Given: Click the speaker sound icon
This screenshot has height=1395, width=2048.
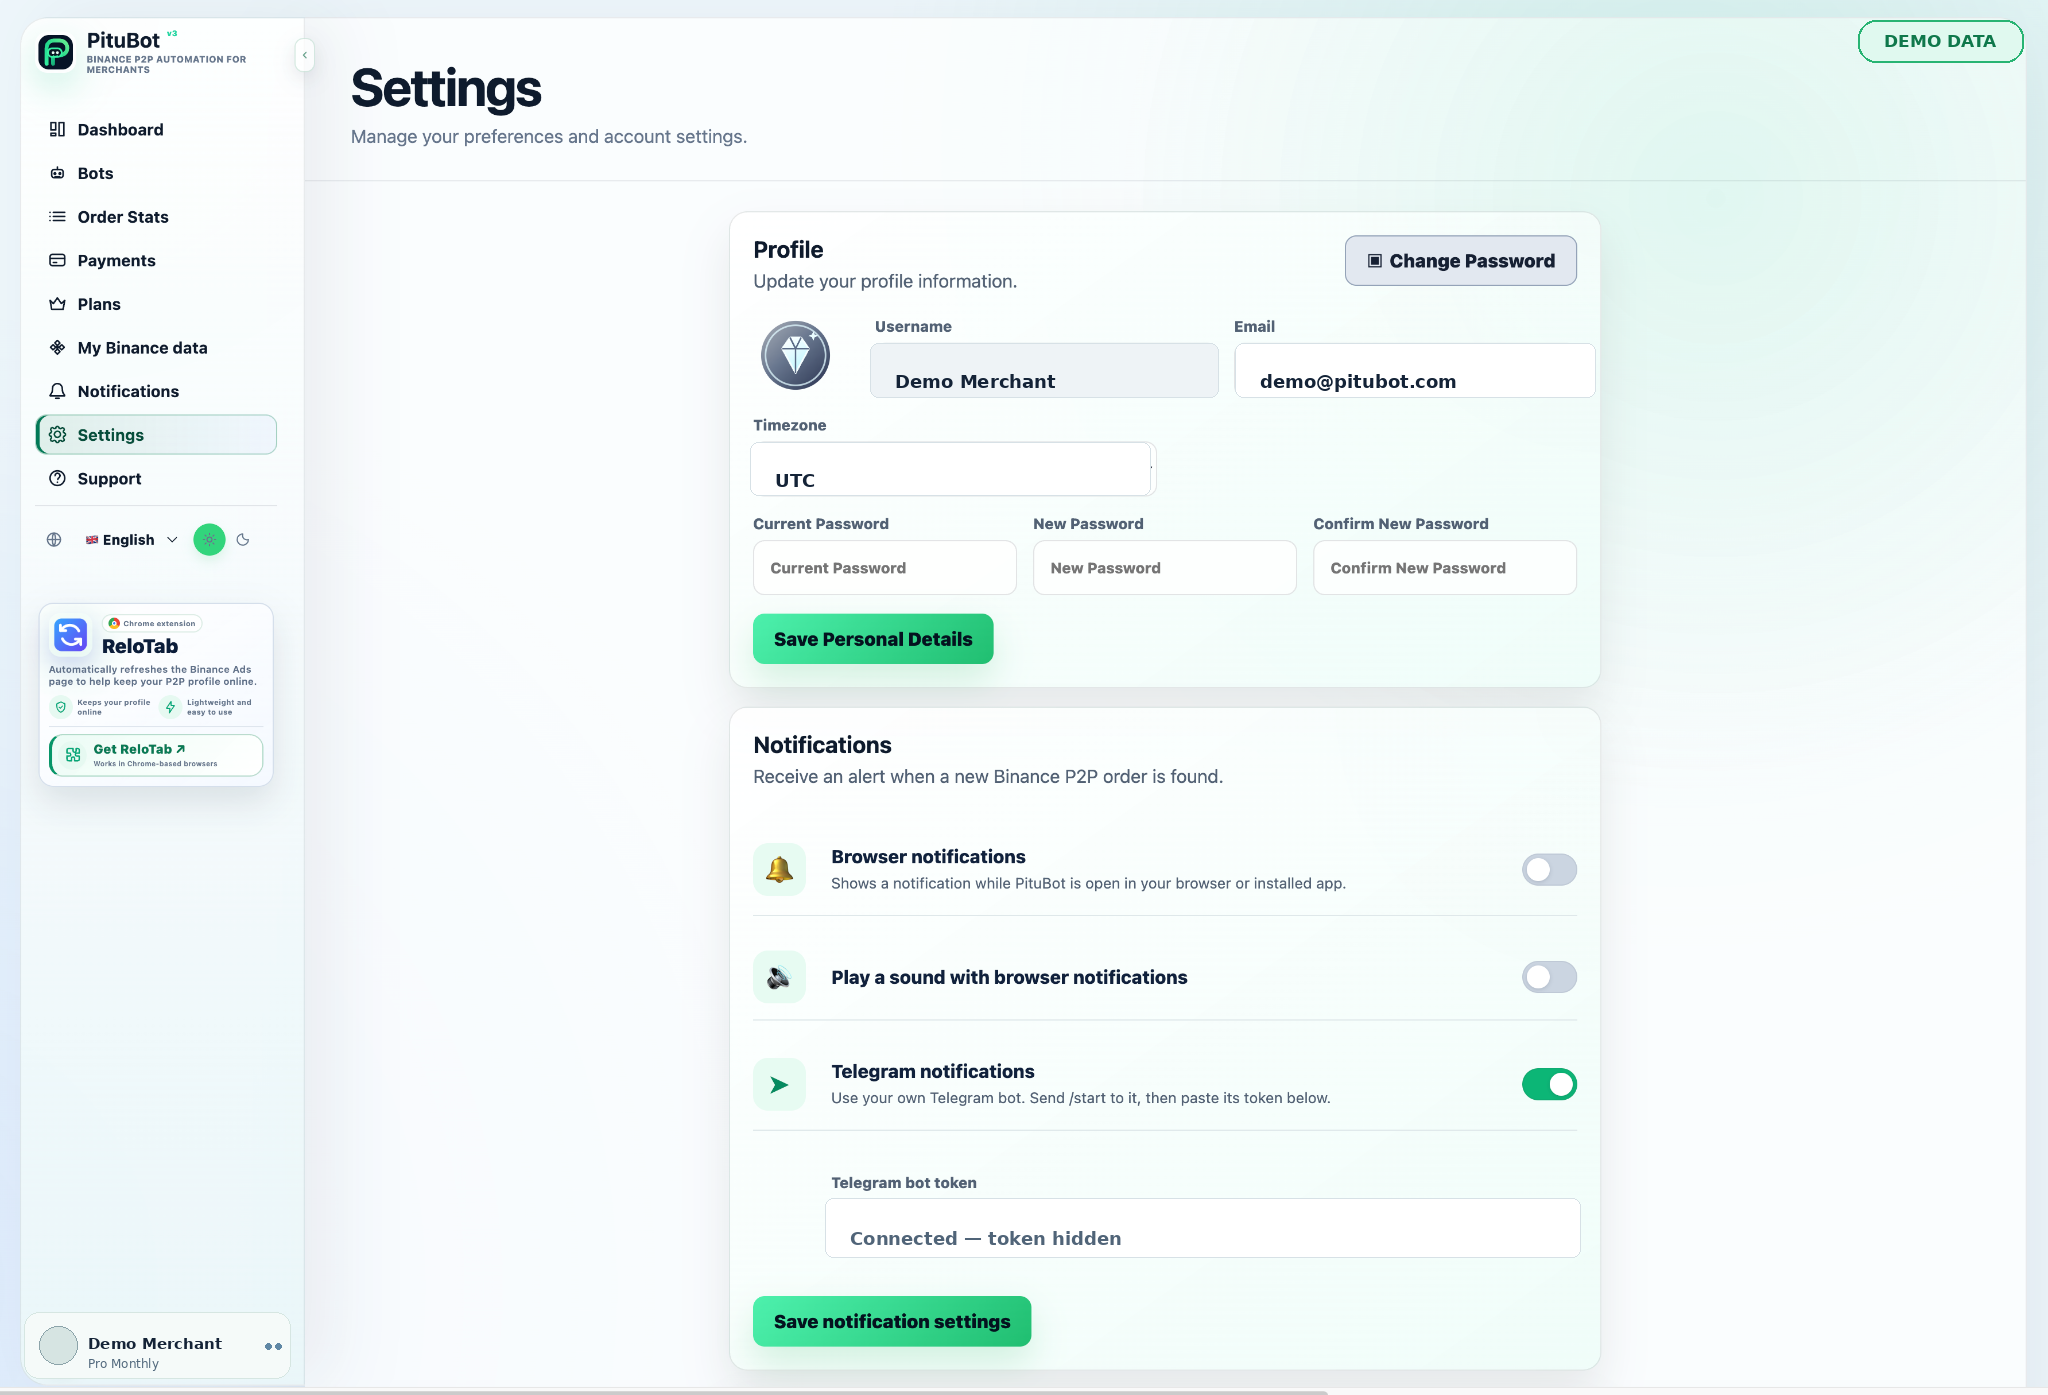Looking at the screenshot, I should [779, 977].
